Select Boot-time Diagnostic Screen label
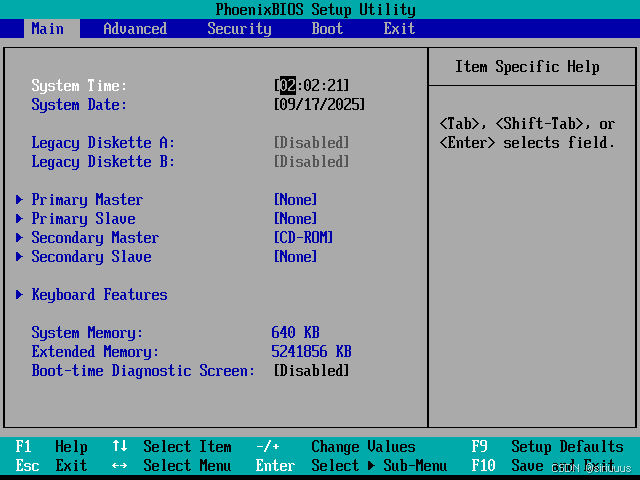Image resolution: width=640 pixels, height=480 pixels. click(x=143, y=371)
